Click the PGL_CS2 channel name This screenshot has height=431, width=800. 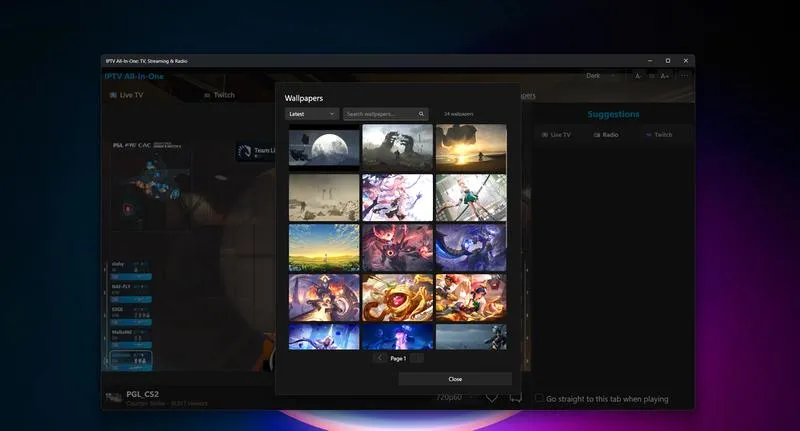click(x=142, y=394)
